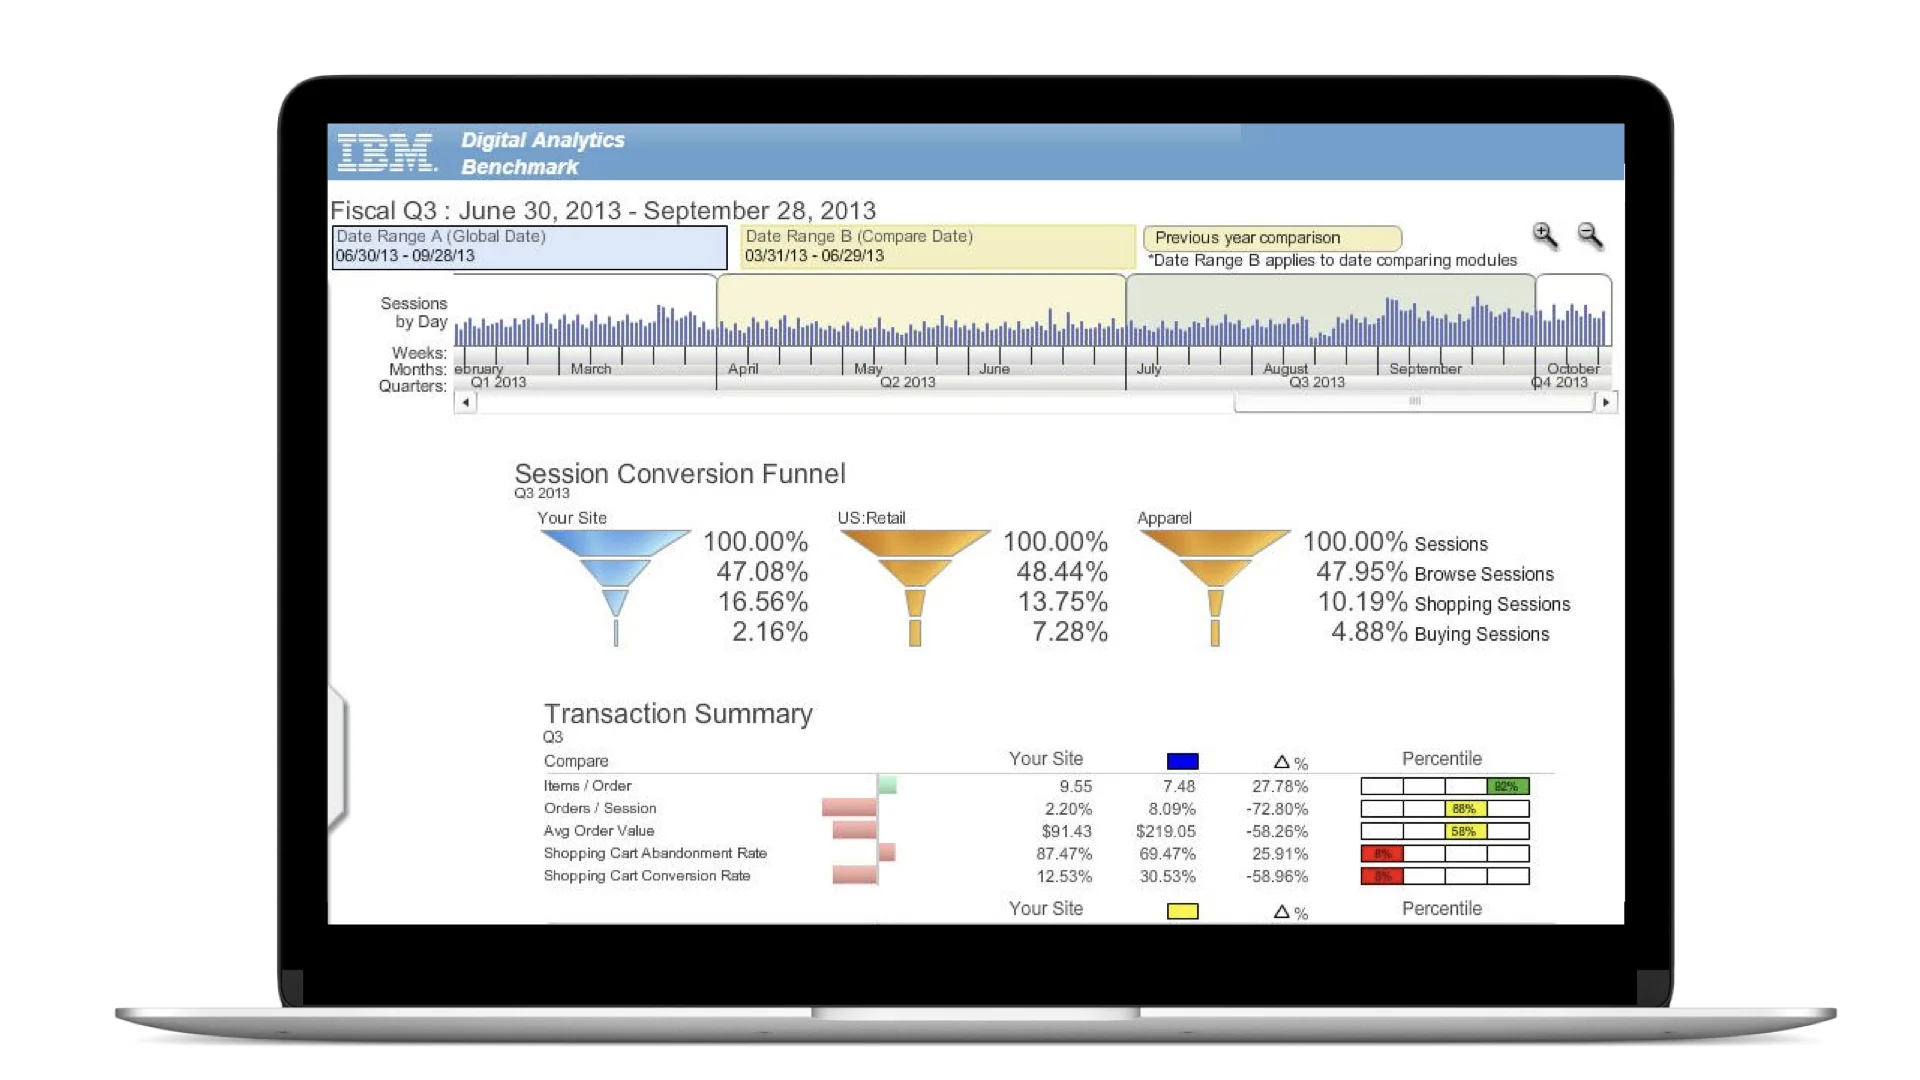This screenshot has width=1920, height=1080.
Task: Click the Q2 2013 quarter on timeline
Action: (907, 383)
